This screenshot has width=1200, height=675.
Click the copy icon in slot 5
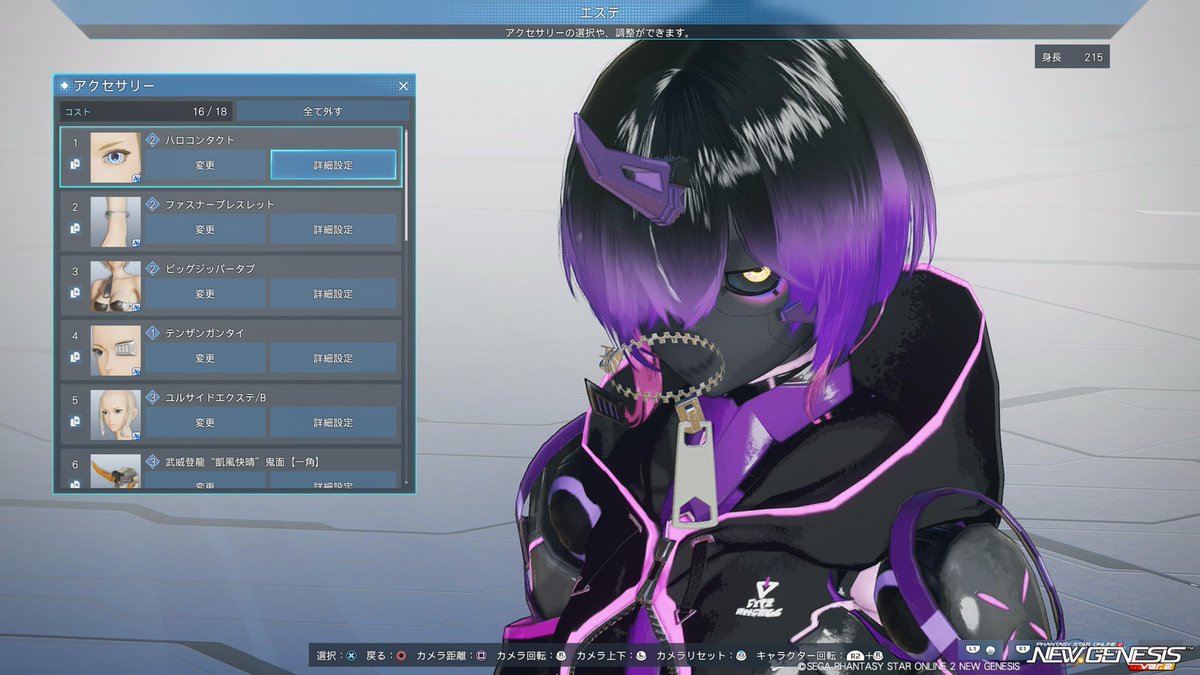pyautogui.click(x=75, y=421)
